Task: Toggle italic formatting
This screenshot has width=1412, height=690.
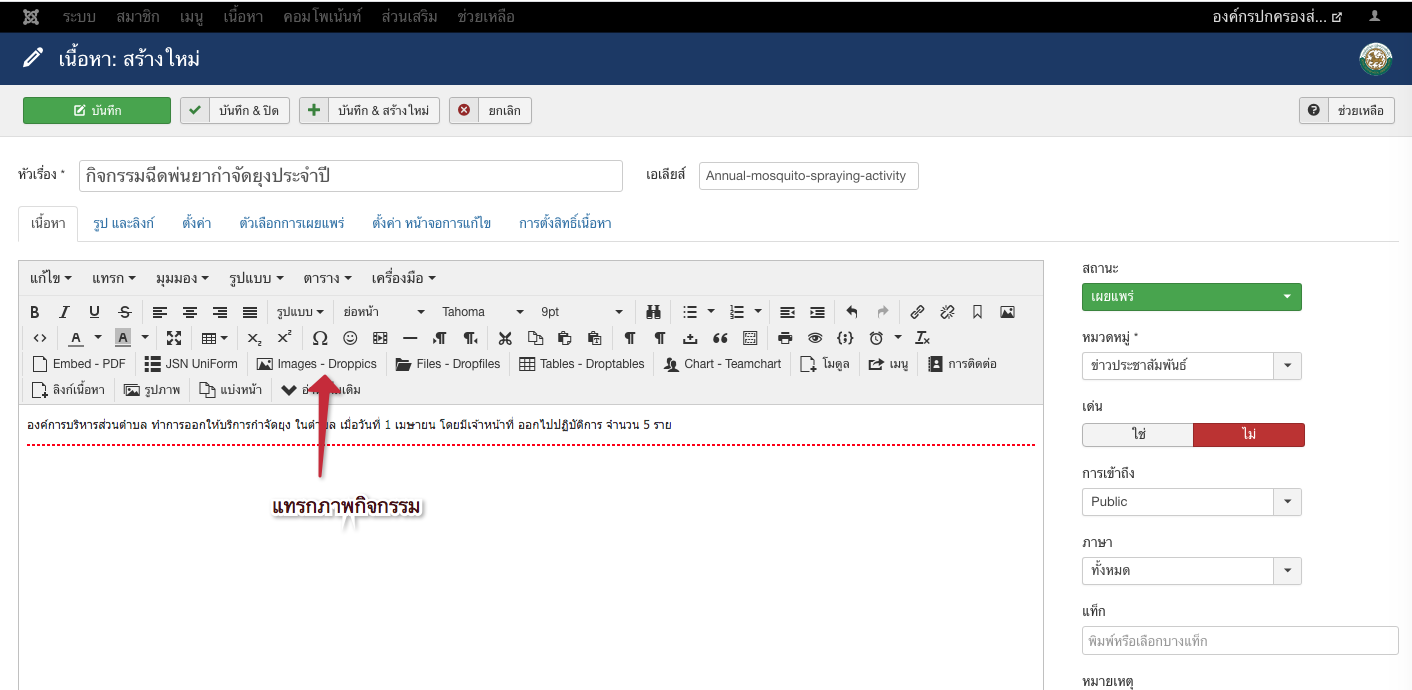Action: [x=65, y=312]
